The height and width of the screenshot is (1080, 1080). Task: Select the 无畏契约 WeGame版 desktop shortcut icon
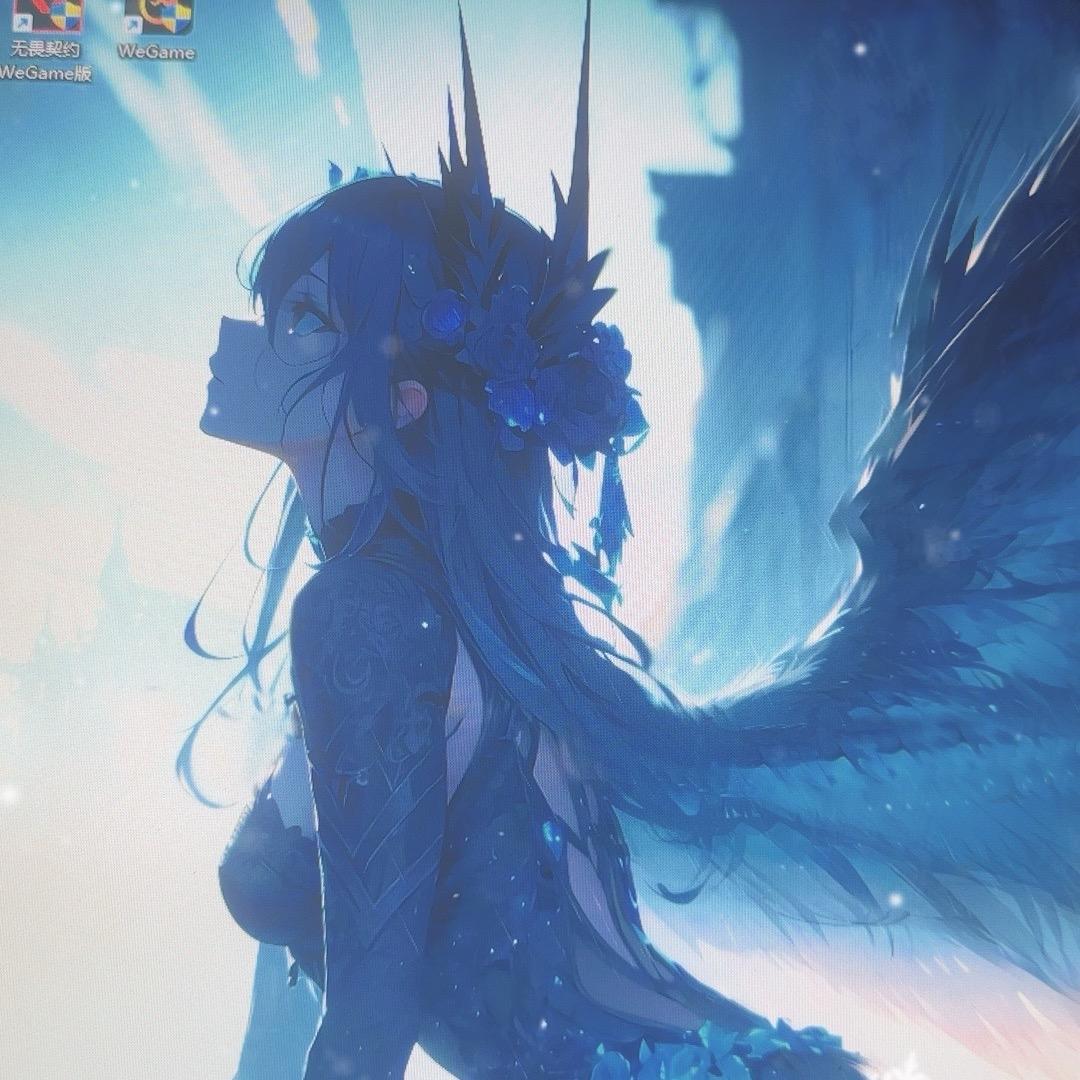pos(46,17)
